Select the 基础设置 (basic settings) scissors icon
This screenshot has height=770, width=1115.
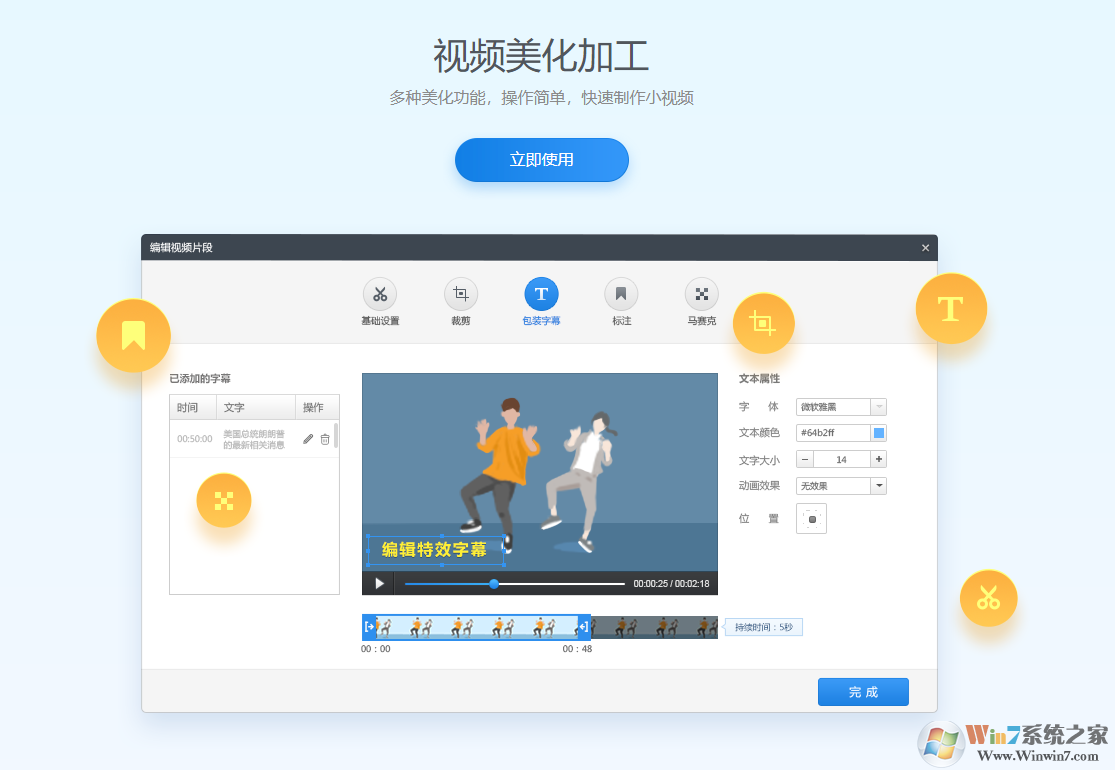coord(380,294)
